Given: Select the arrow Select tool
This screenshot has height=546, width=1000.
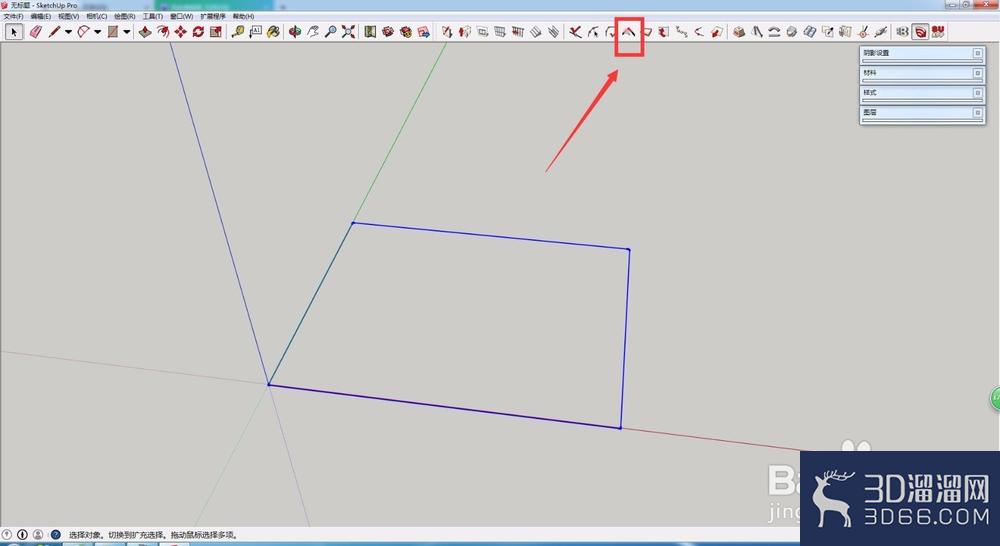Looking at the screenshot, I should (x=14, y=31).
